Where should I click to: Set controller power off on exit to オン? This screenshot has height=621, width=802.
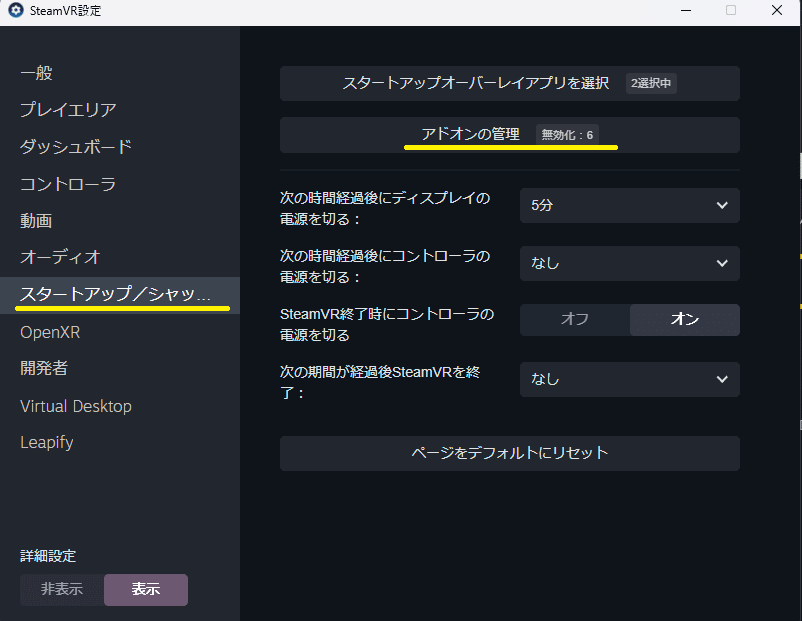pyautogui.click(x=684, y=320)
